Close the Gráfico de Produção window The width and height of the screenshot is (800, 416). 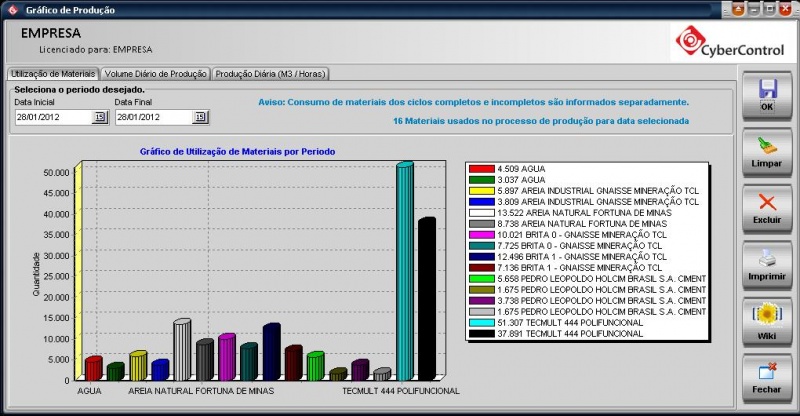tap(786, 9)
